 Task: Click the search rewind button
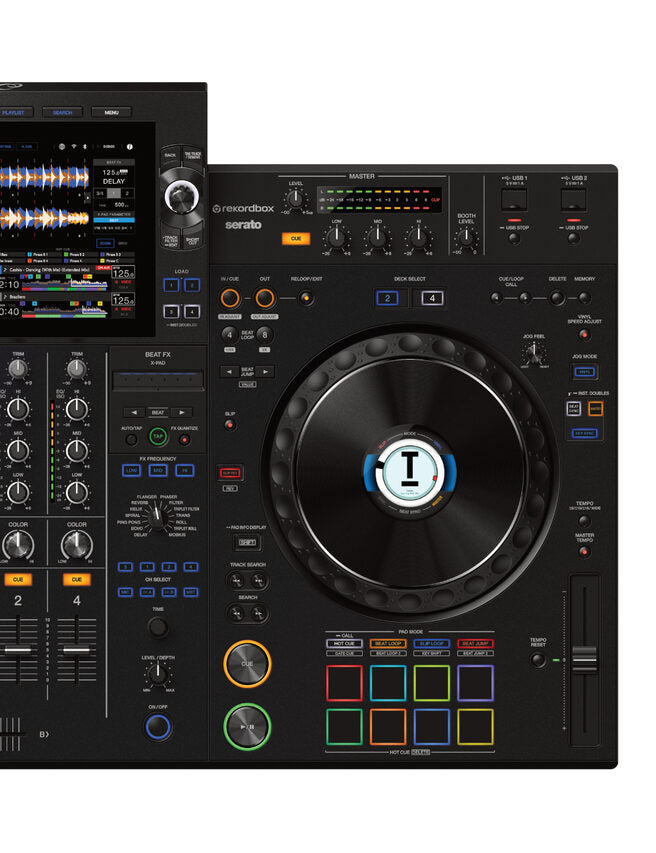(236, 614)
